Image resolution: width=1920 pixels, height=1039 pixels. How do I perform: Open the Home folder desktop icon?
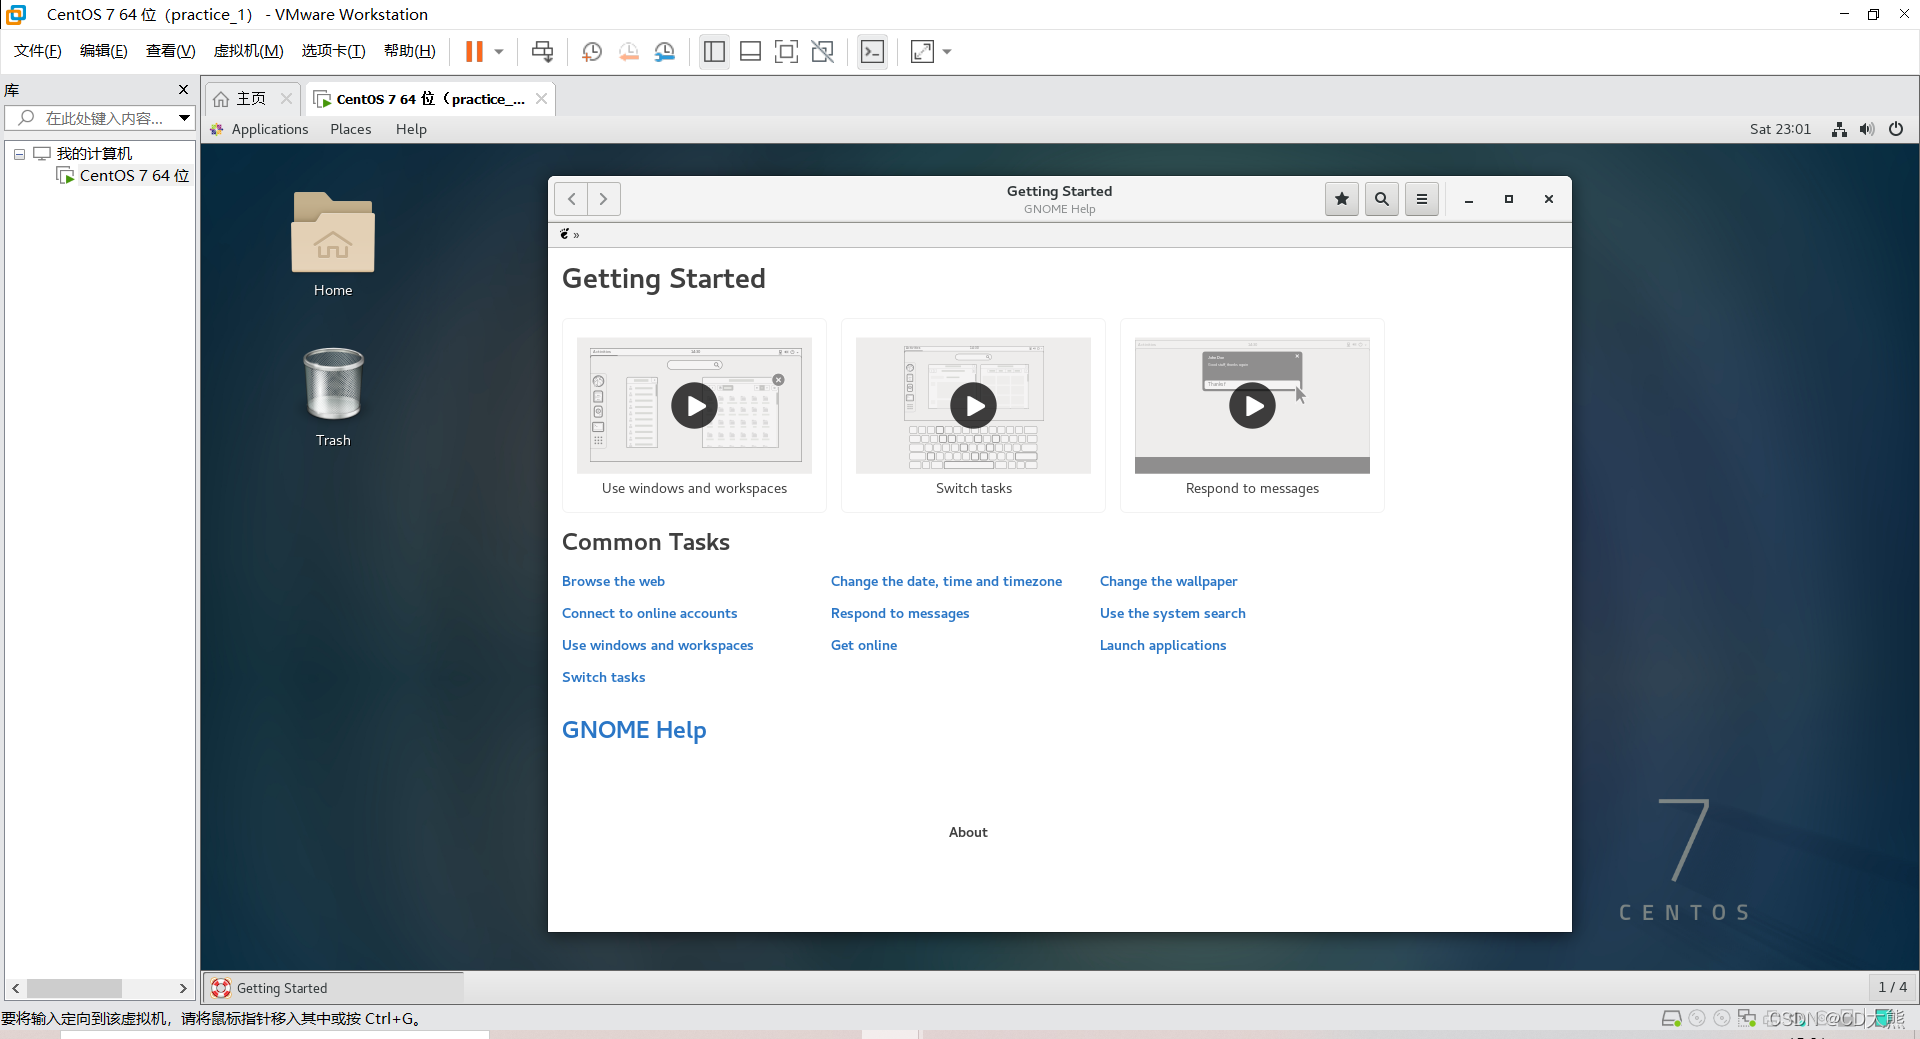333,243
